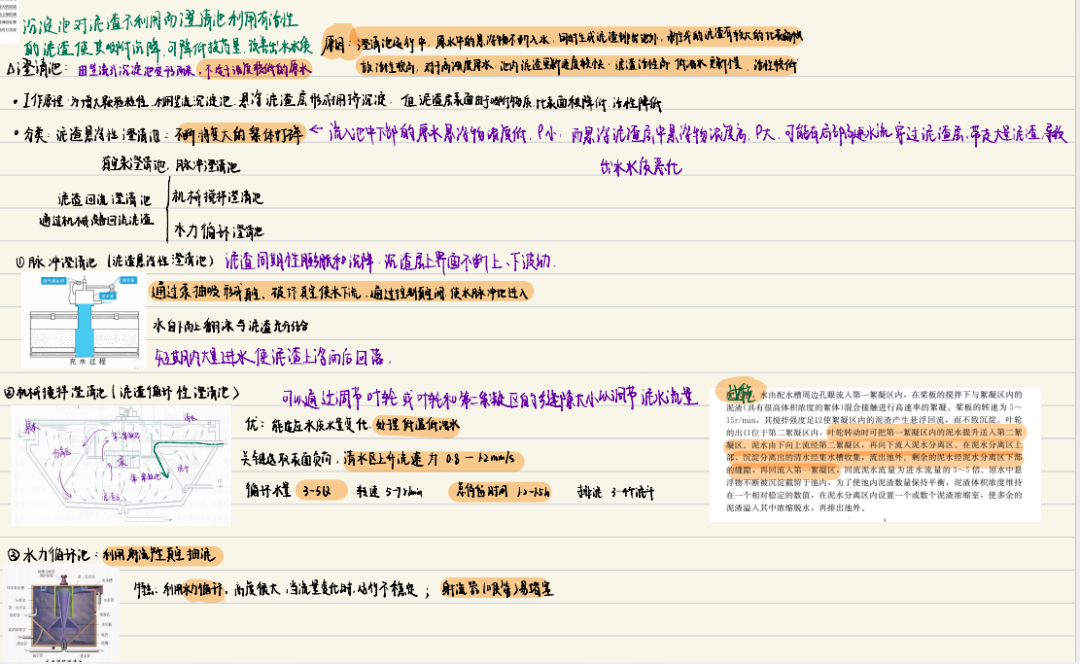Click the "优:" advantages line label
The image size is (1080, 664).
tap(256, 425)
